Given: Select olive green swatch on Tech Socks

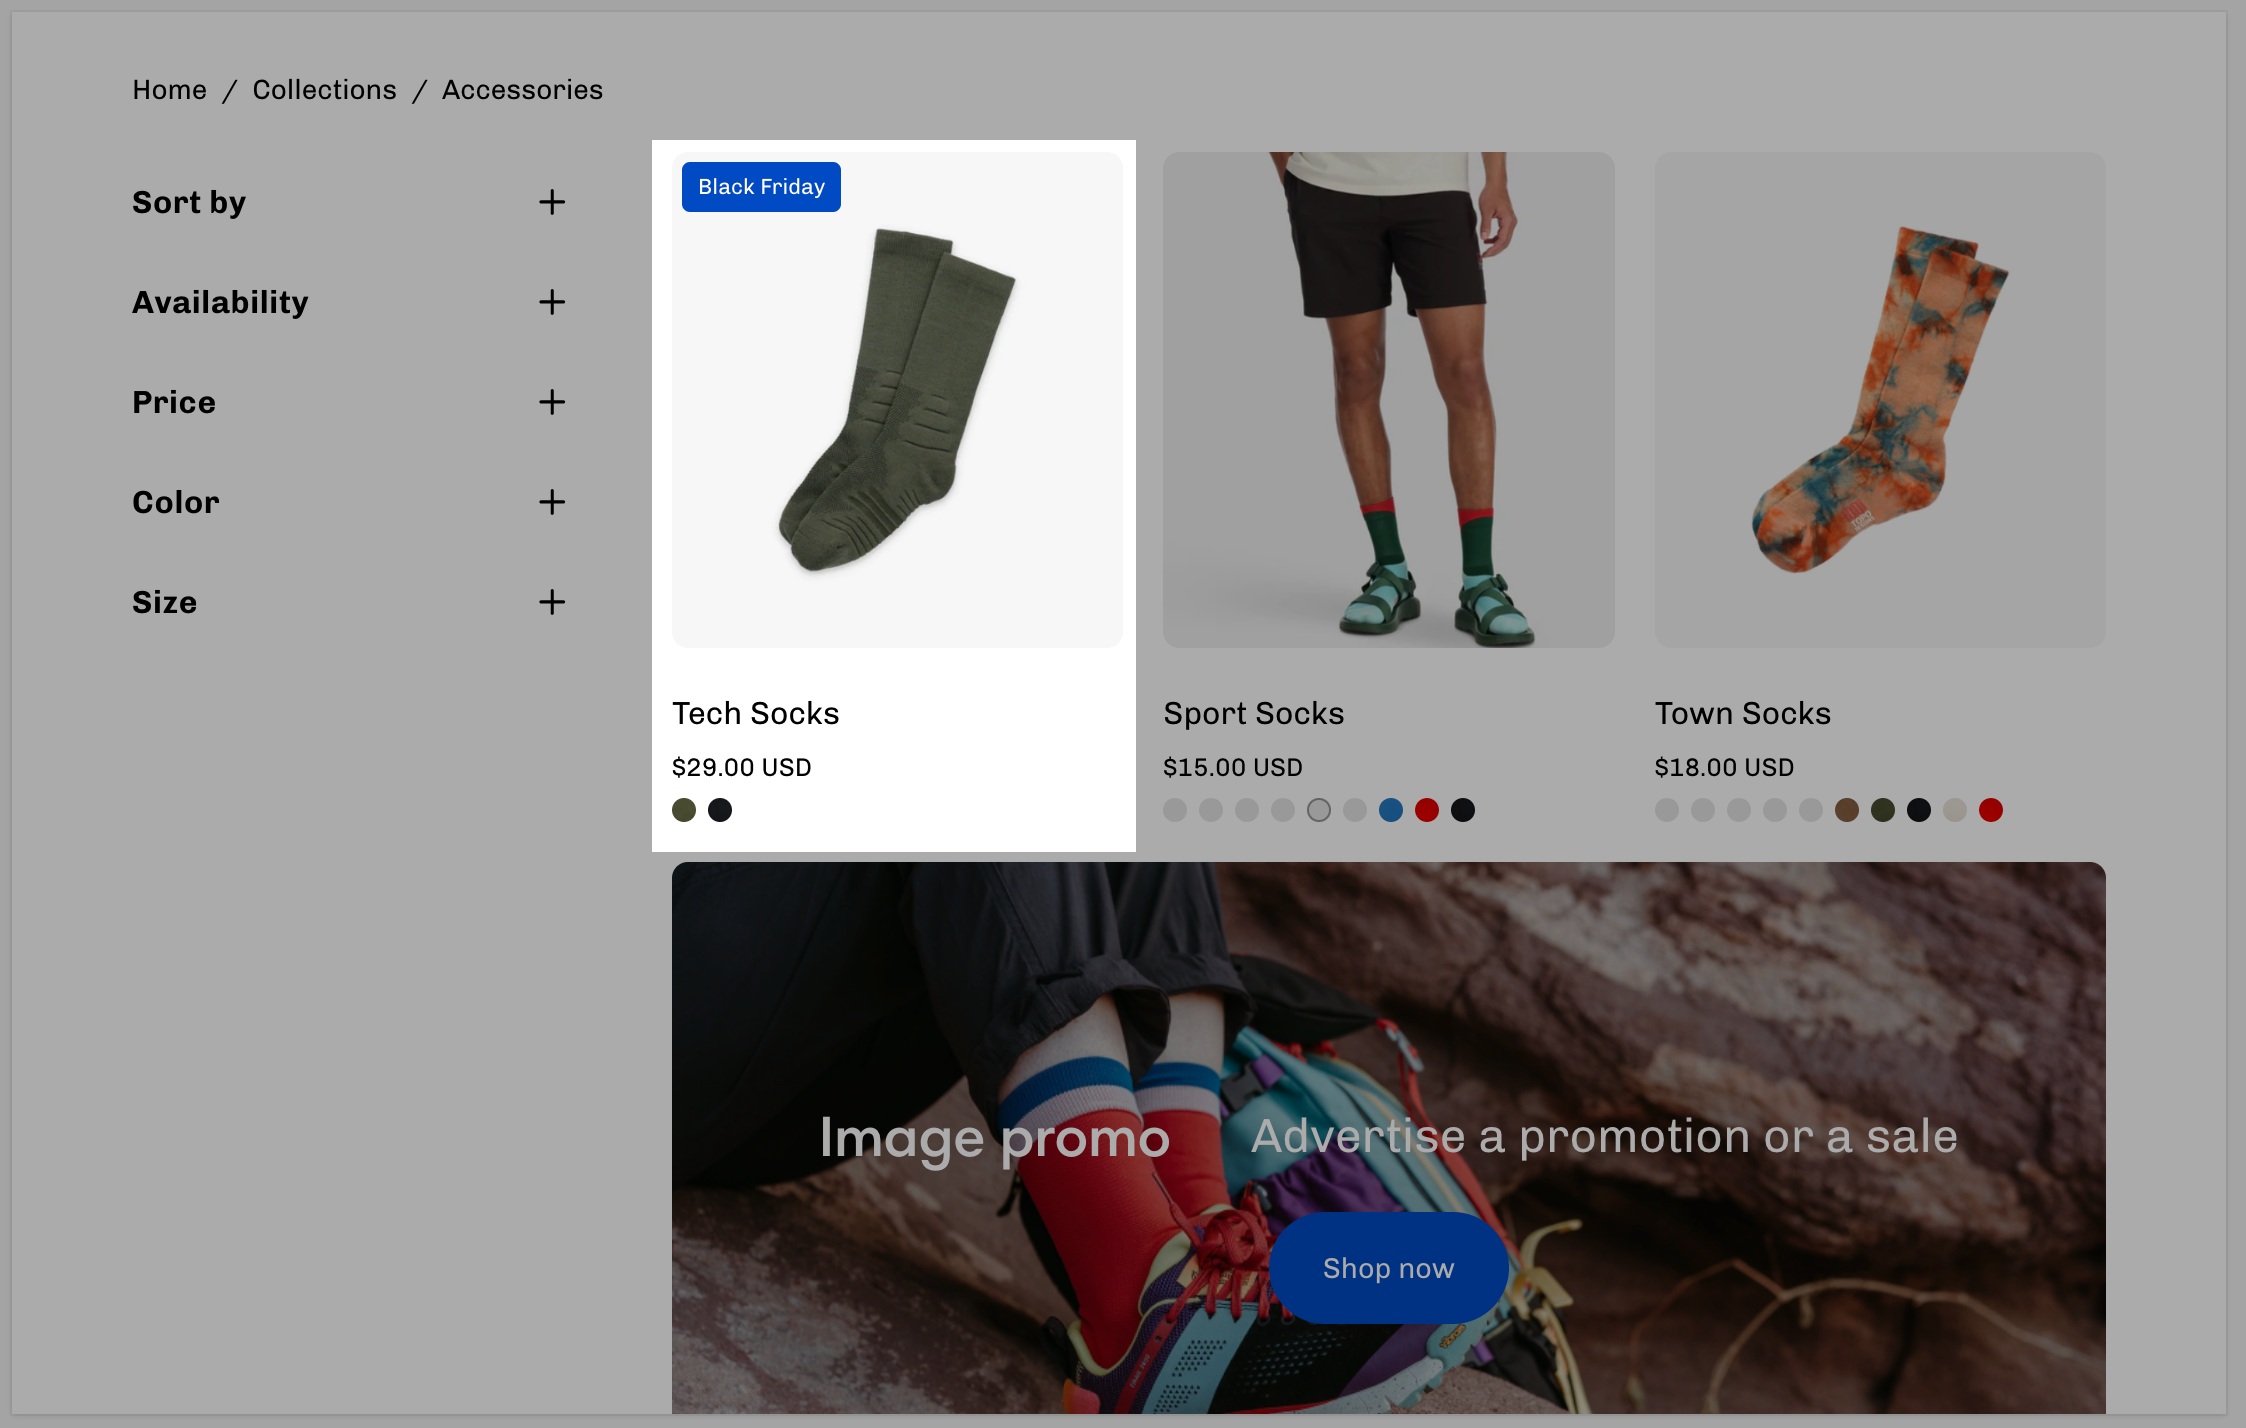Looking at the screenshot, I should pos(684,810).
